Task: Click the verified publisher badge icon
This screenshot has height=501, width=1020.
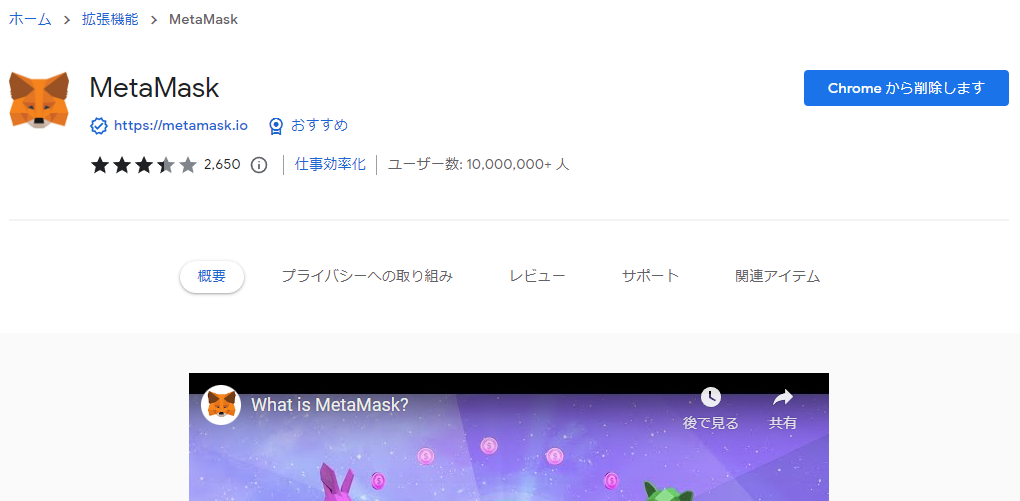Action: [x=98, y=126]
